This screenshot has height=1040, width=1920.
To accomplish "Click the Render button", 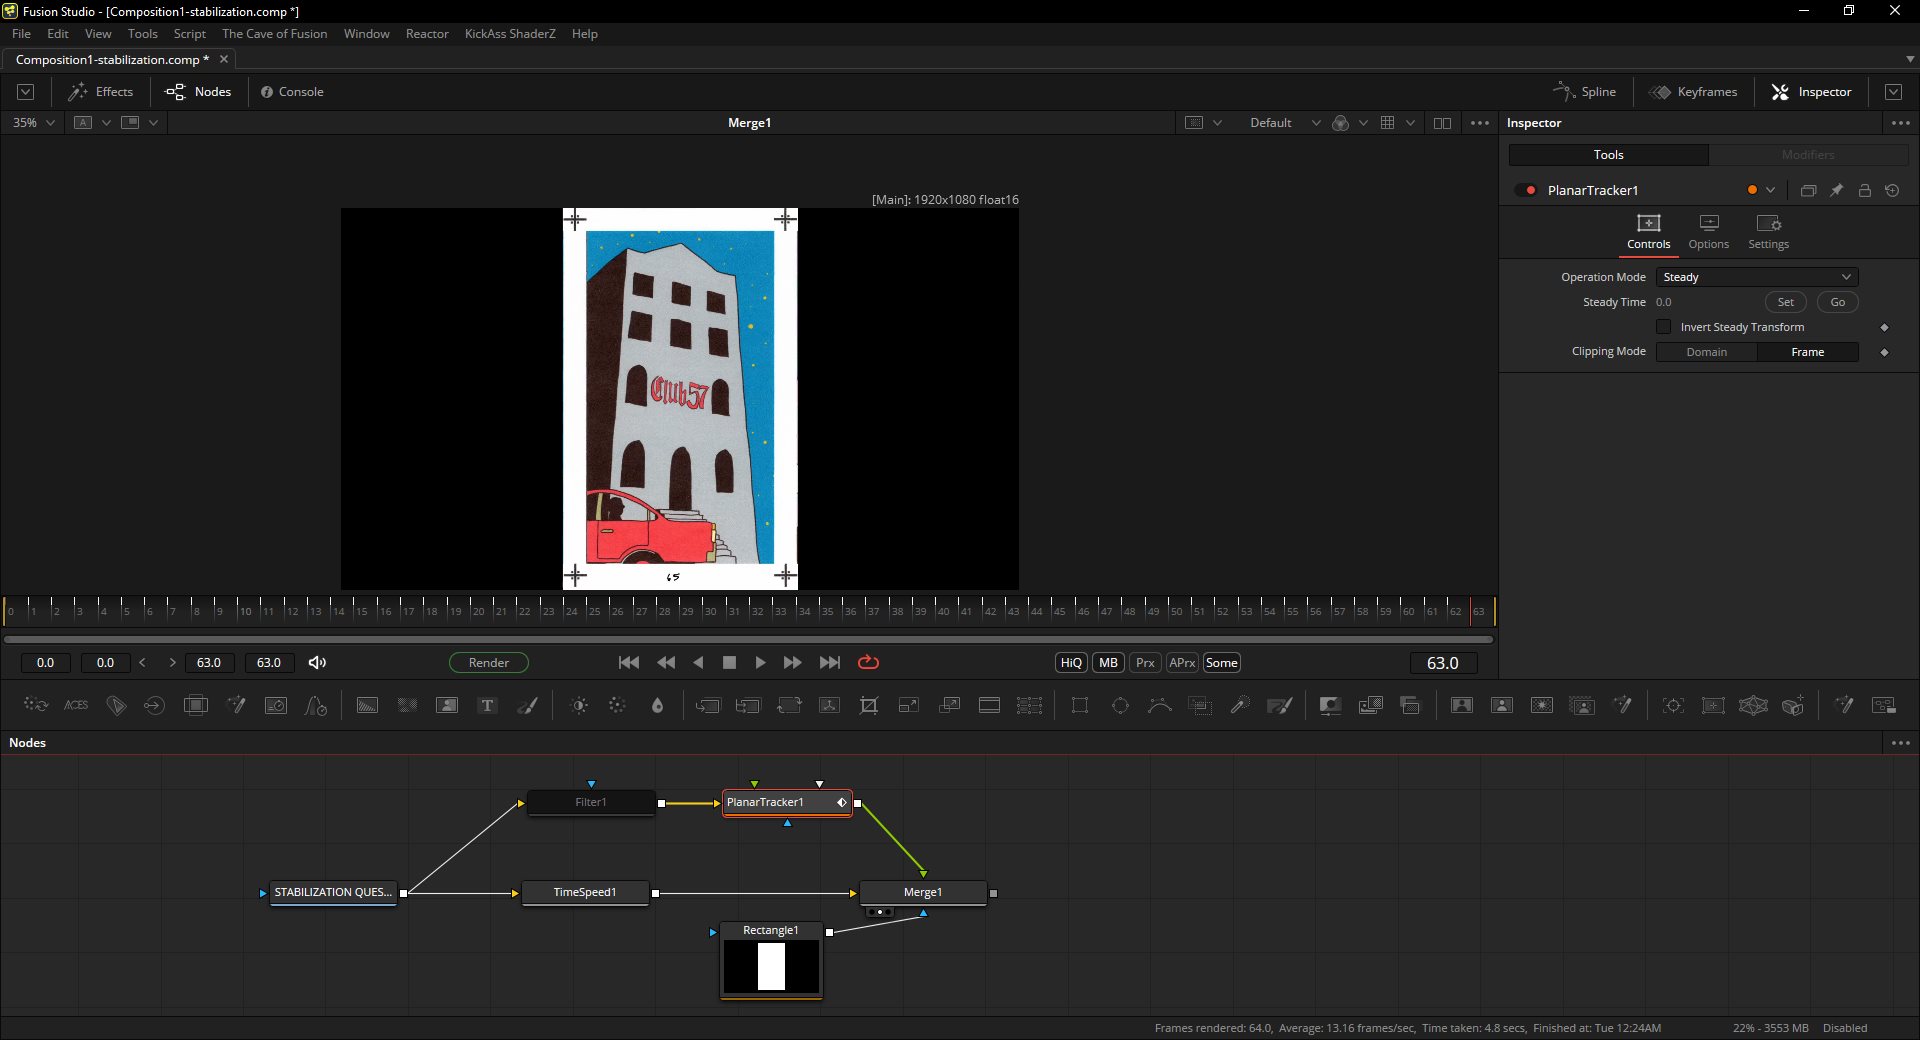I will tap(488, 663).
